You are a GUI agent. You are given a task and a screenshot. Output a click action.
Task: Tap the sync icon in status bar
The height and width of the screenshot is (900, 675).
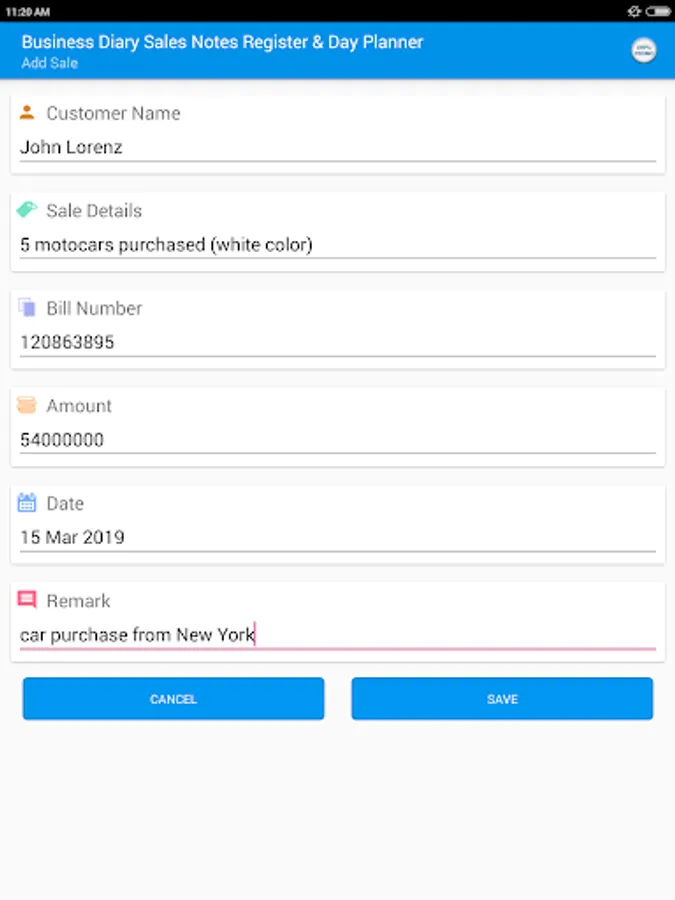(x=634, y=11)
